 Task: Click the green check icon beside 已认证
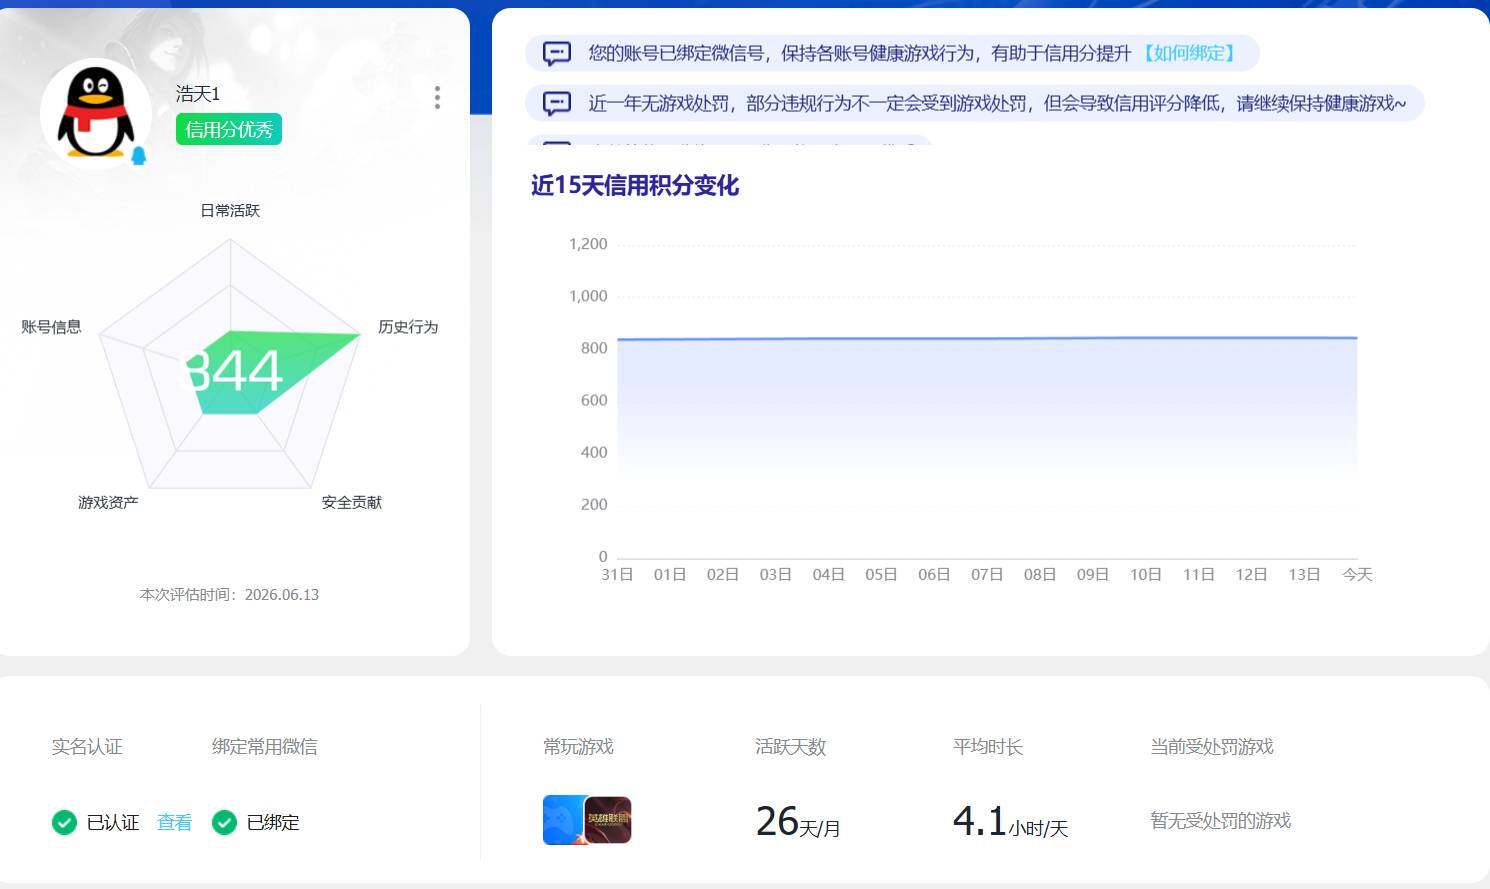pos(64,822)
